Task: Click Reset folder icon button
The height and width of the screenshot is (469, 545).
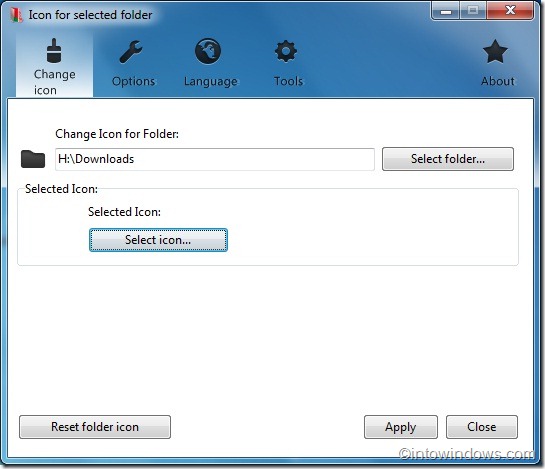Action: 95,427
